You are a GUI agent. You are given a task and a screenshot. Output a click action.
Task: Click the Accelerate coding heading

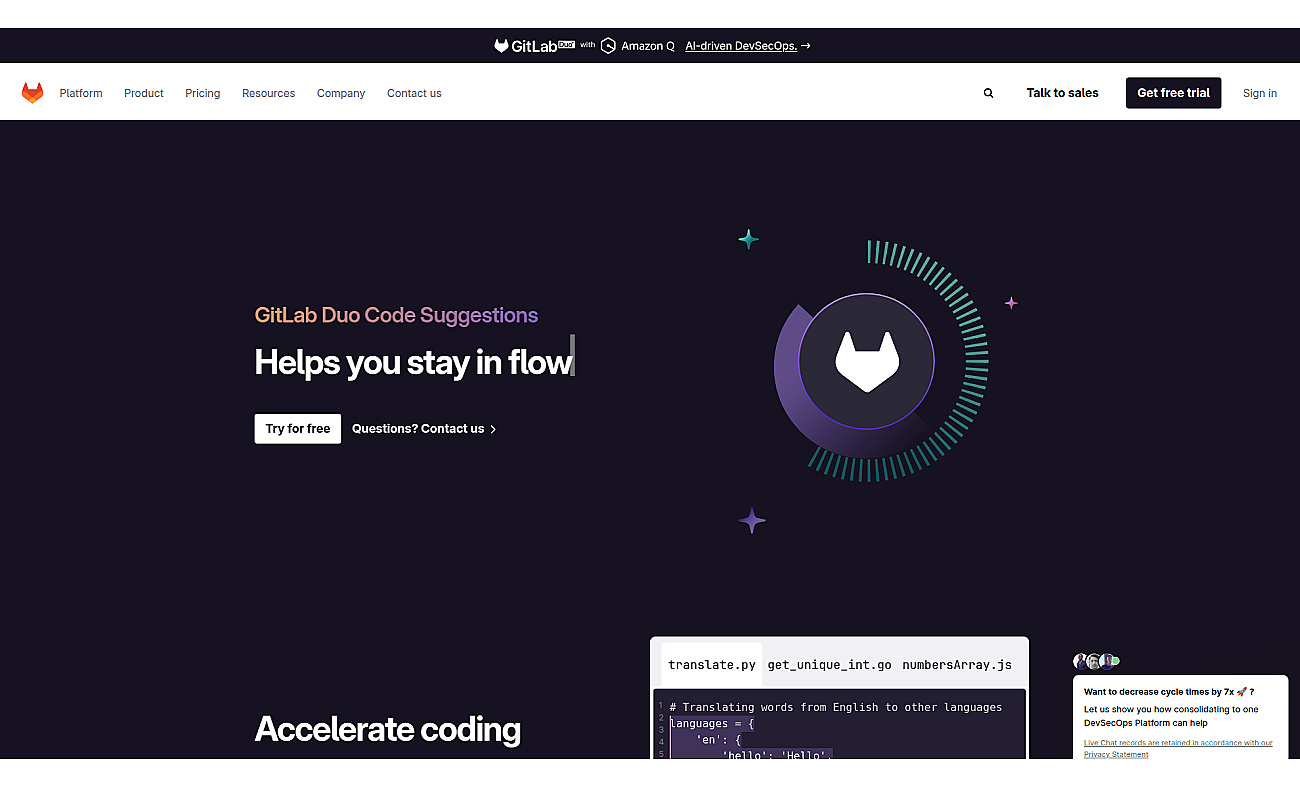(388, 729)
